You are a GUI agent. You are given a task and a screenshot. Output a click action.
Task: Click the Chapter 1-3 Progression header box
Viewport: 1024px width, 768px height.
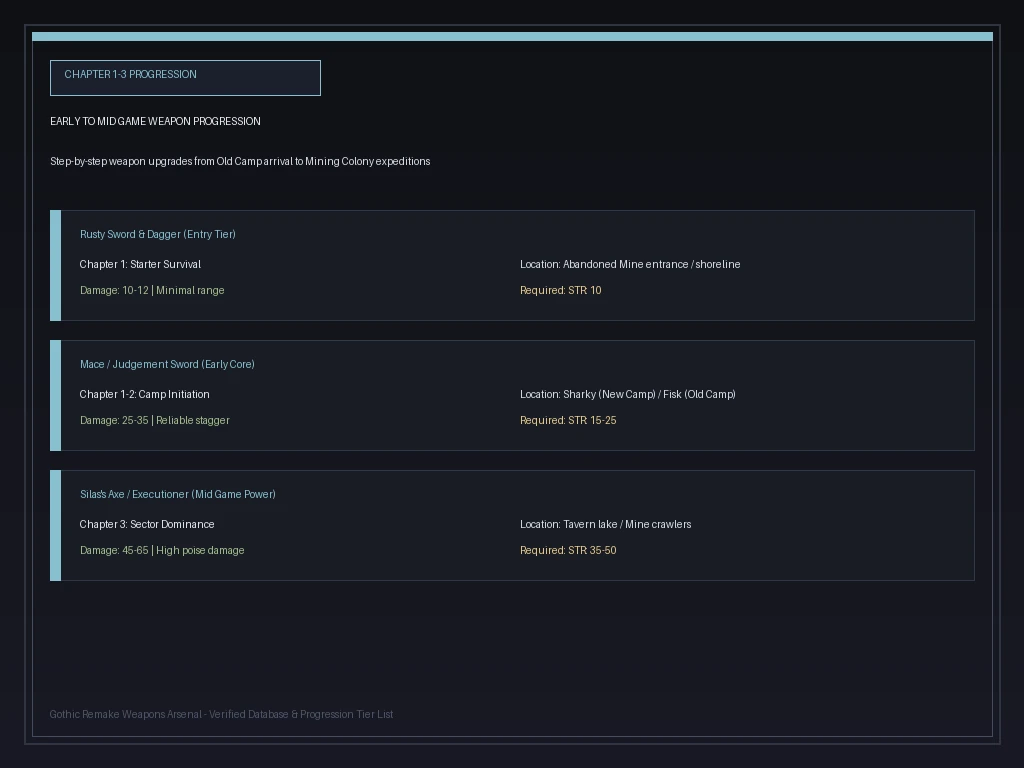coord(185,78)
